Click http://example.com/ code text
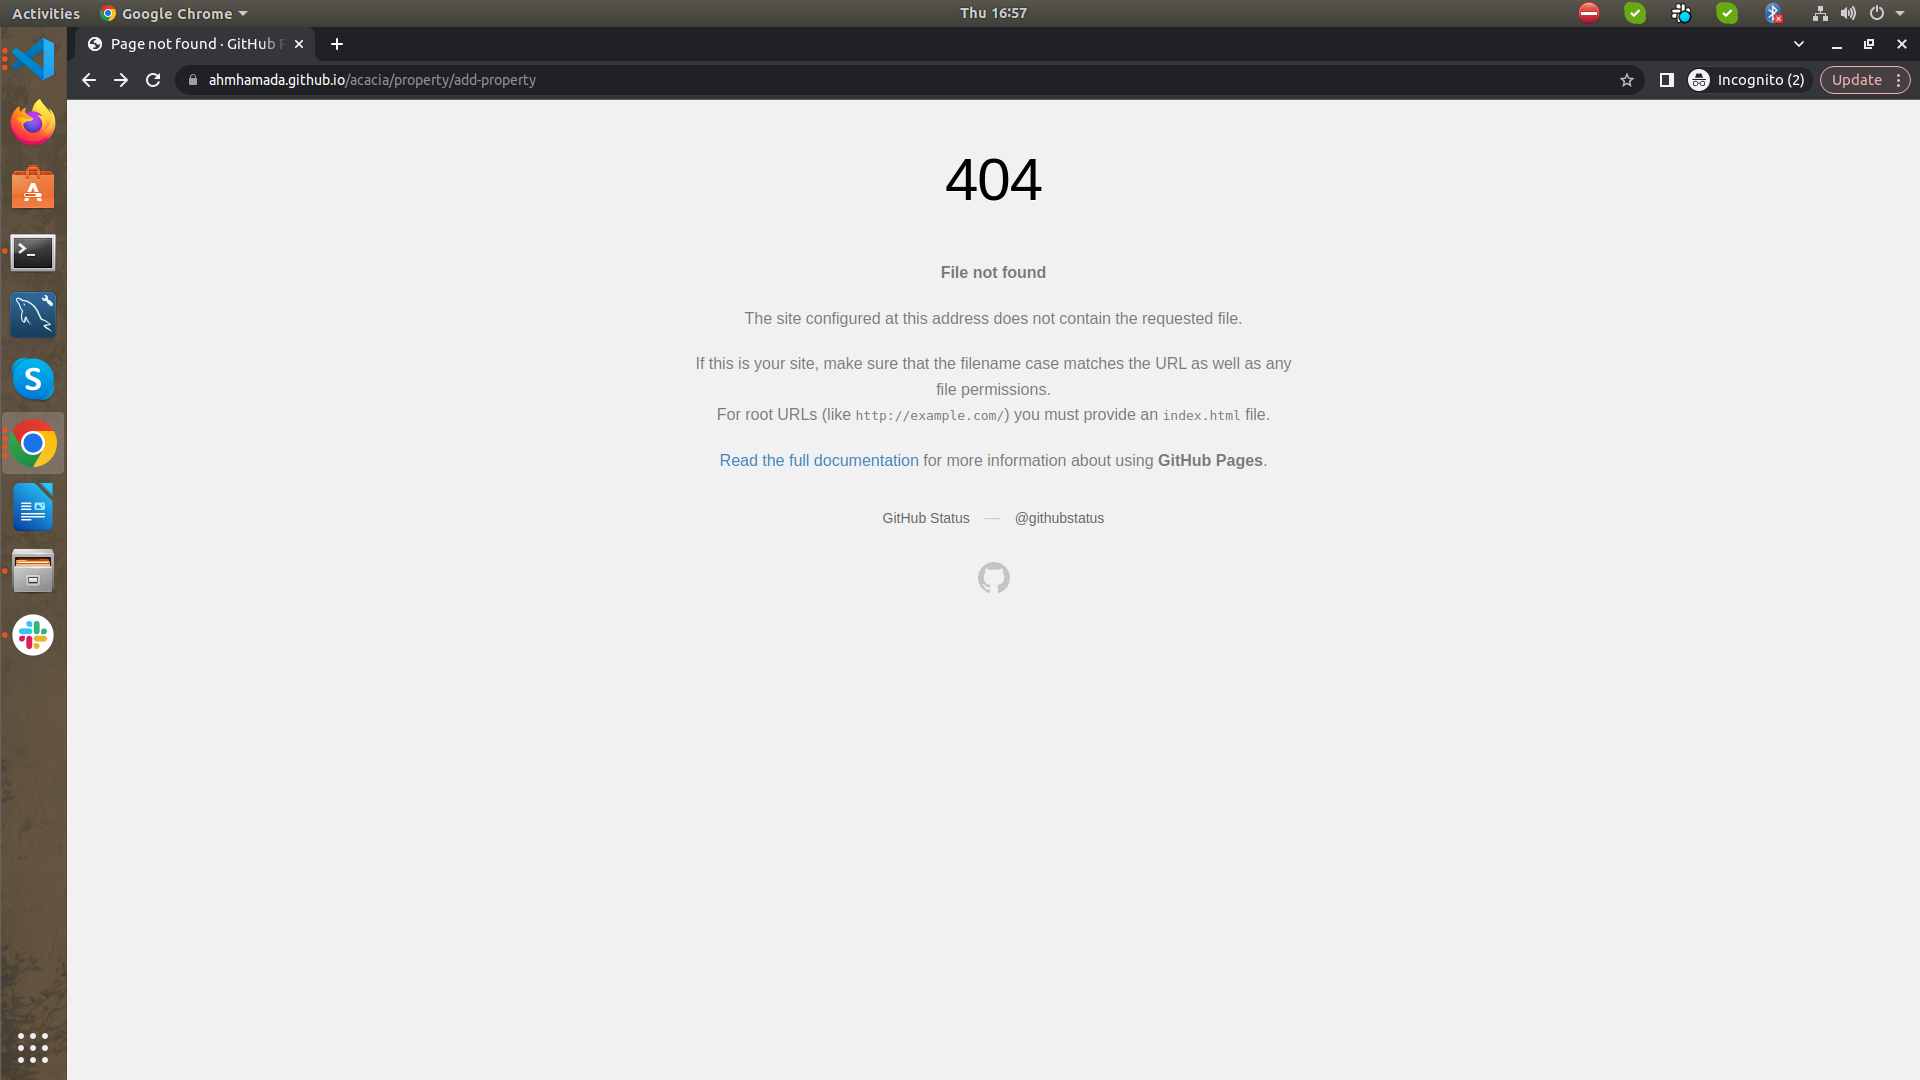 click(929, 416)
